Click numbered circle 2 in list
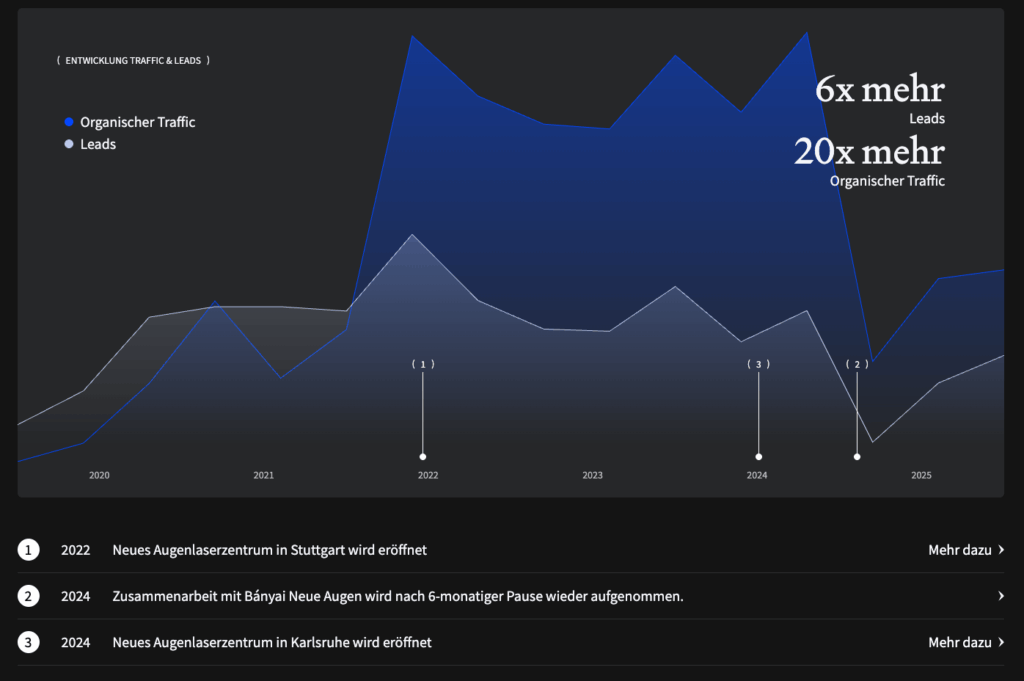 click(x=28, y=596)
